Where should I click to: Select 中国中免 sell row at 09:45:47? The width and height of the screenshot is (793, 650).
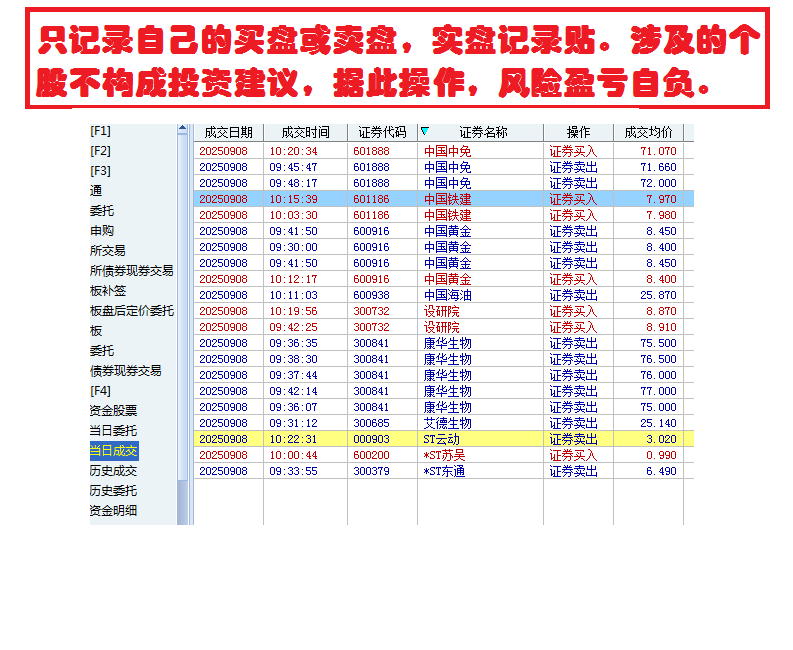pyautogui.click(x=444, y=167)
